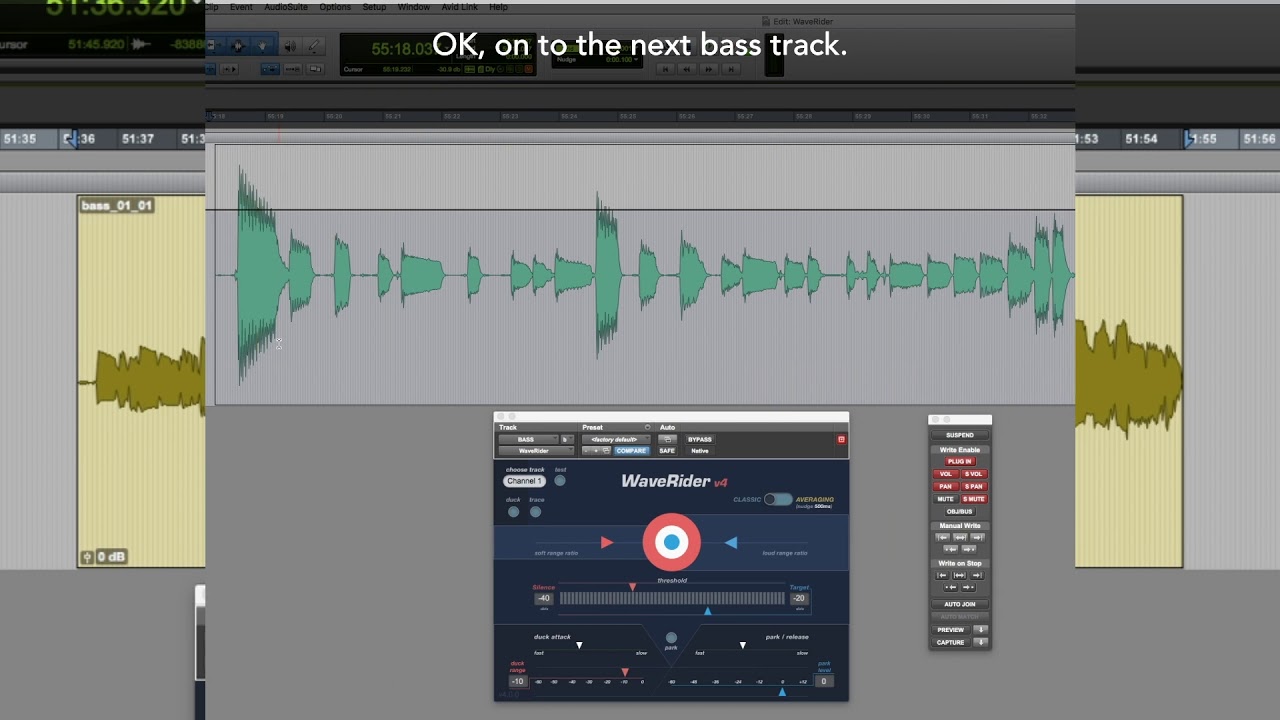Image resolution: width=1280 pixels, height=720 pixels.
Task: Open the WaveRider plugin selector dropdown
Action: (536, 451)
